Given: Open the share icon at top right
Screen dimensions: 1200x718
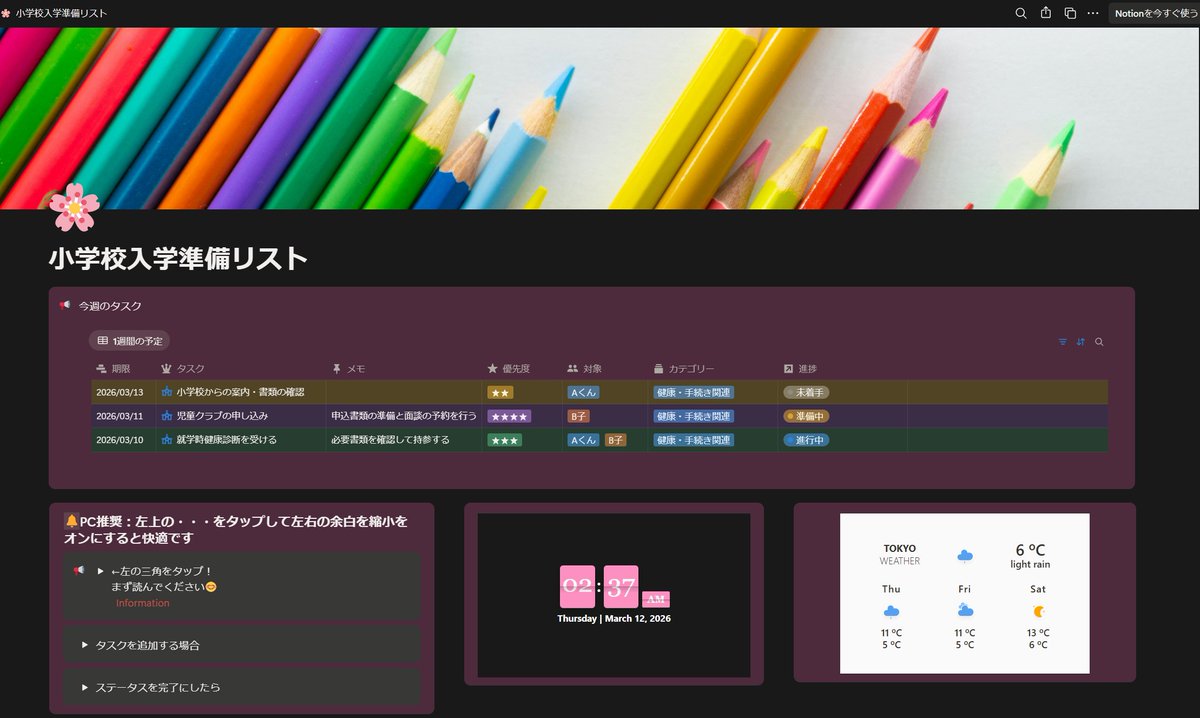Looking at the screenshot, I should pos(1044,13).
